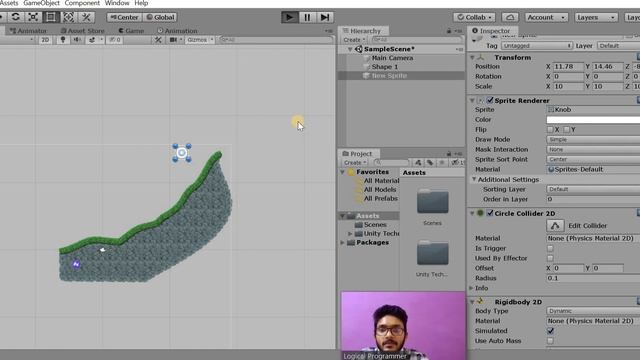Collapse the Additional Settings foldout
This screenshot has height=360, width=640.
pos(474,179)
